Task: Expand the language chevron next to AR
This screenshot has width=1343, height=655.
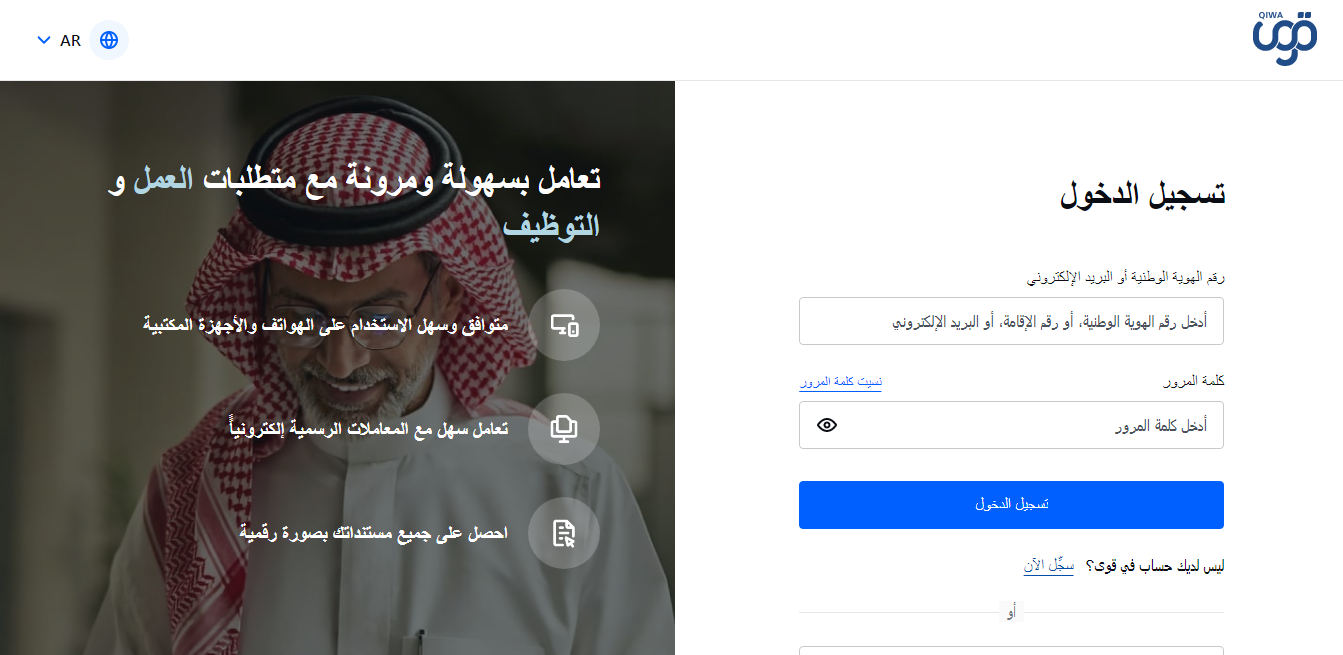Action: click(x=43, y=40)
